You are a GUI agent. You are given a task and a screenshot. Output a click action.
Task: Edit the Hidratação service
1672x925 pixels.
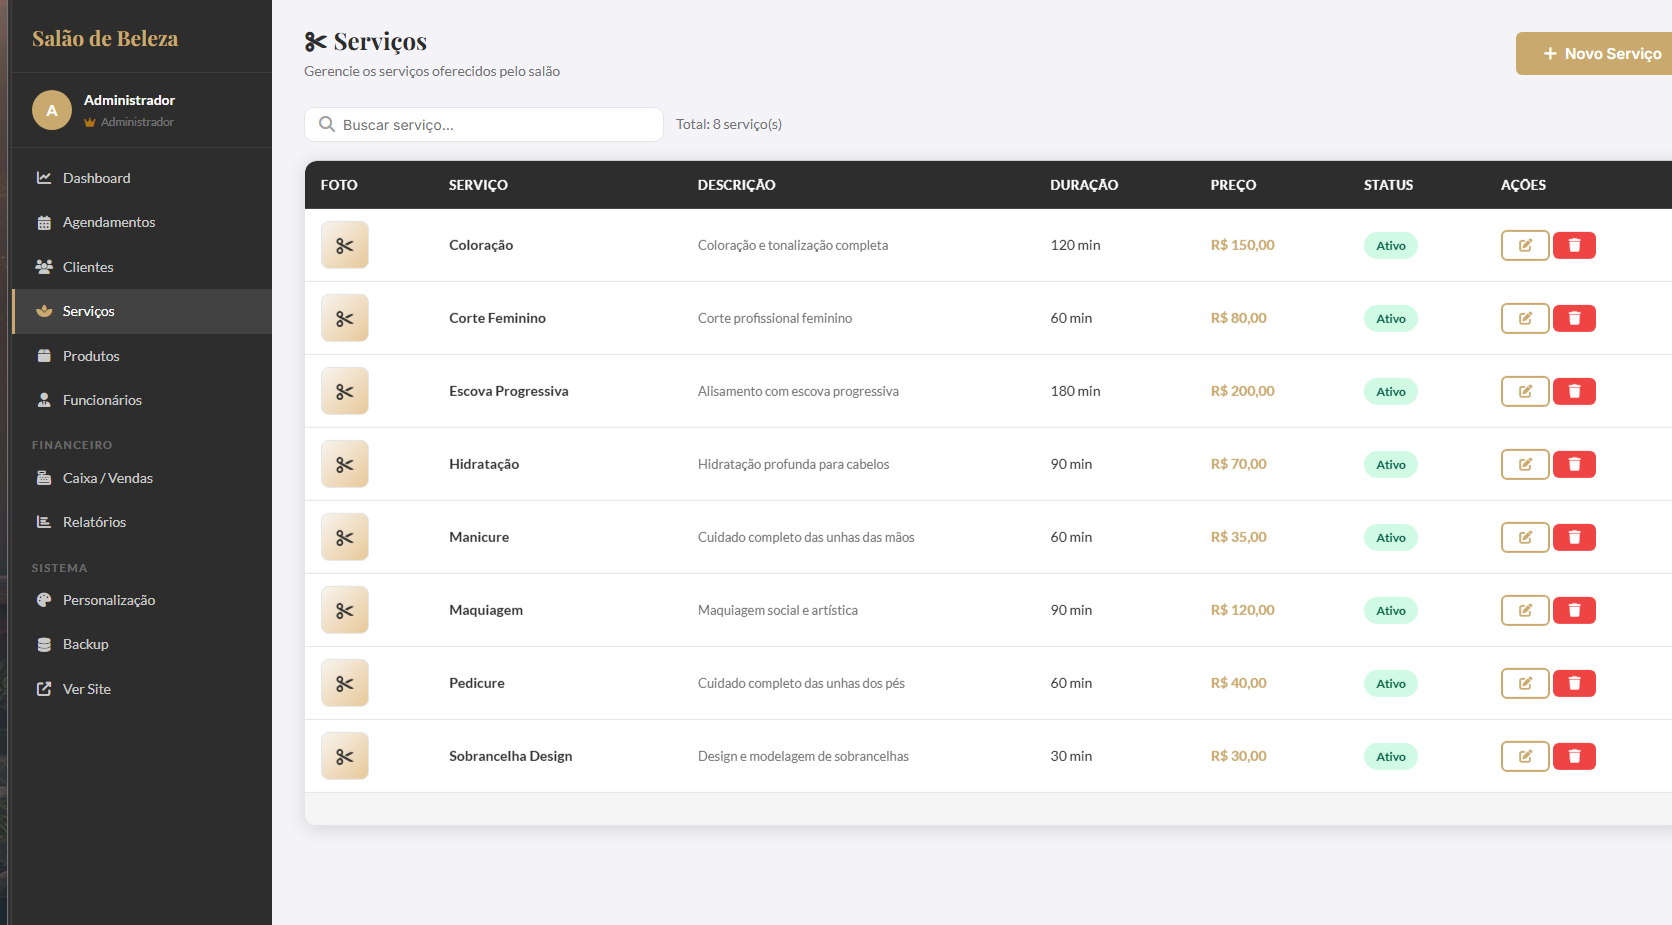[x=1525, y=464]
